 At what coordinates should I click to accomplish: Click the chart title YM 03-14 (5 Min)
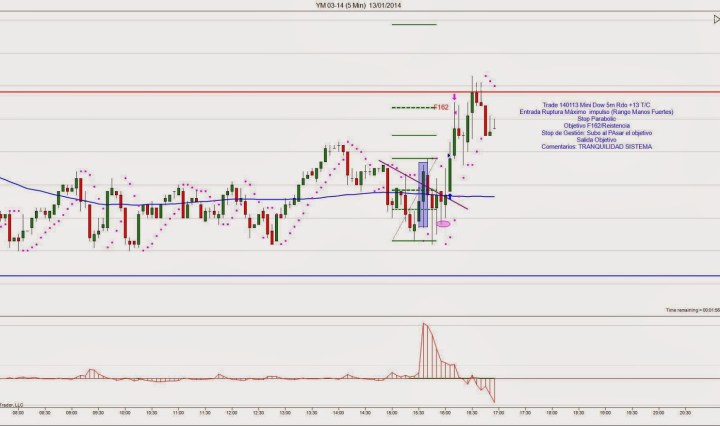[x=360, y=6]
